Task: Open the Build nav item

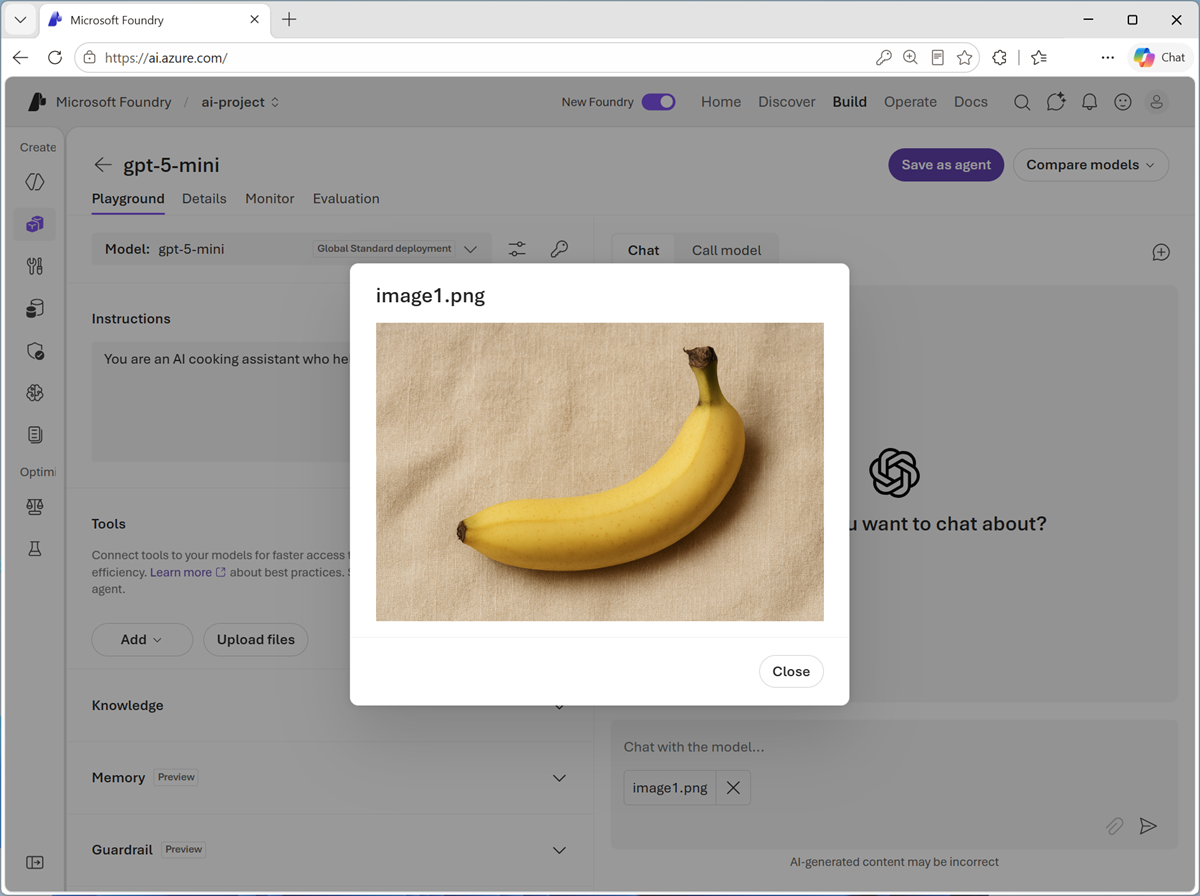Action: [850, 102]
